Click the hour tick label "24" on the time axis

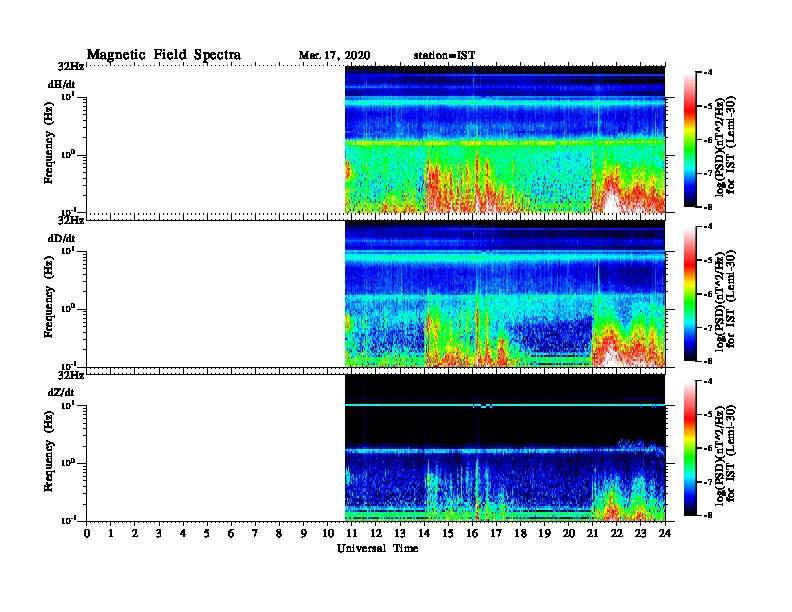[665, 534]
